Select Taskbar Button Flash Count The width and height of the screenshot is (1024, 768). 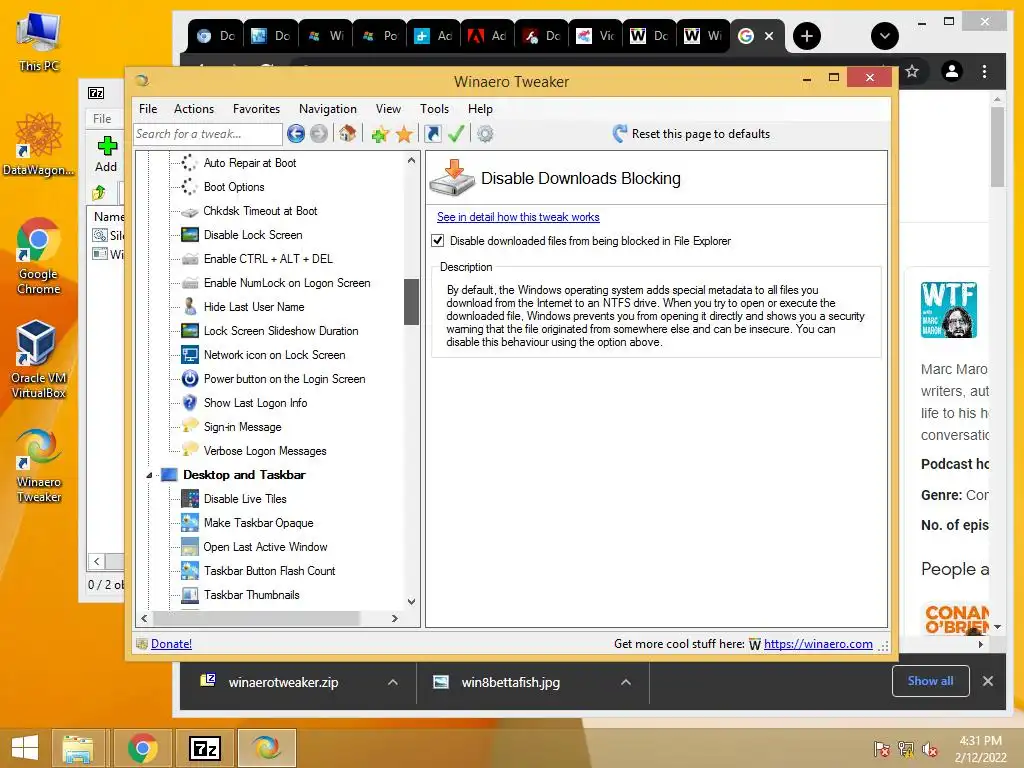point(269,571)
